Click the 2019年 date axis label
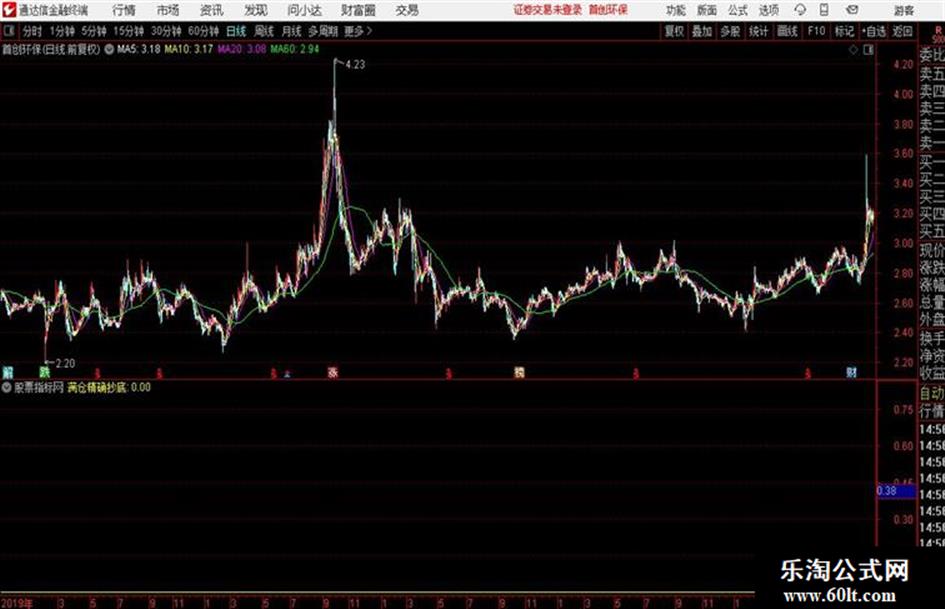 coord(17,602)
